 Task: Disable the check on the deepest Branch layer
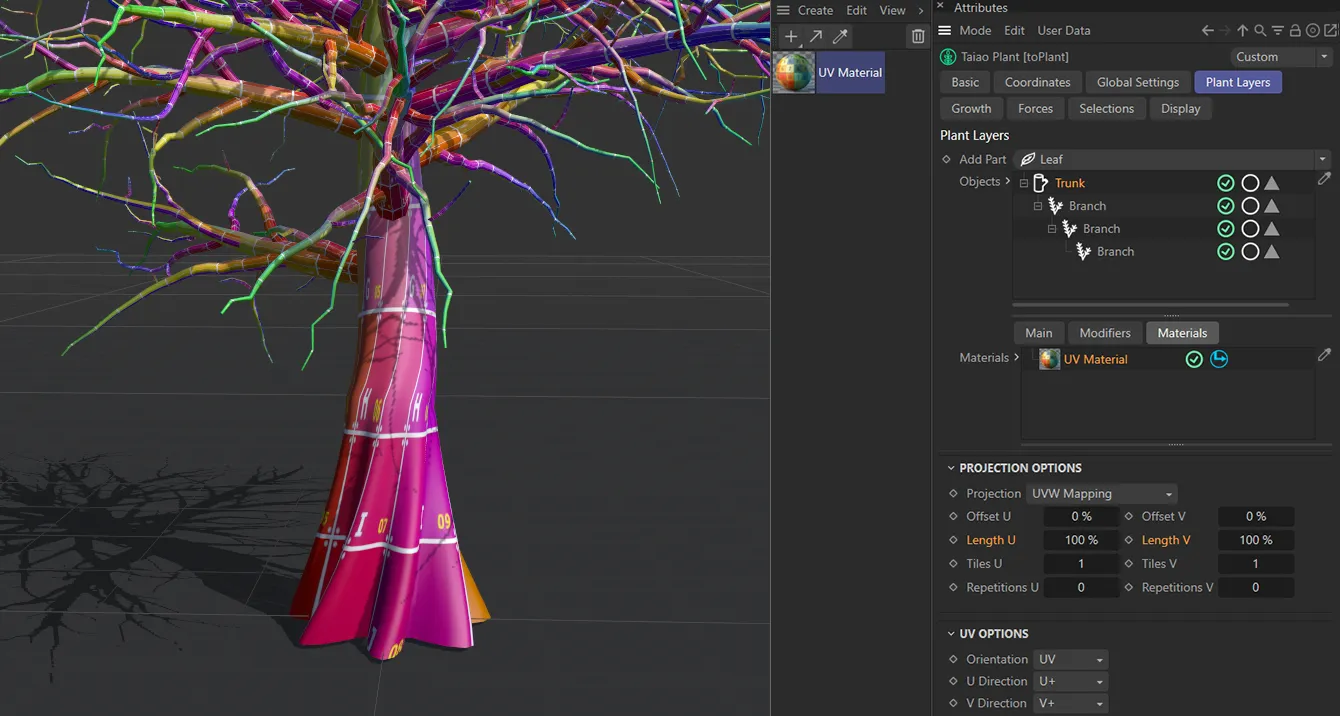(x=1226, y=251)
